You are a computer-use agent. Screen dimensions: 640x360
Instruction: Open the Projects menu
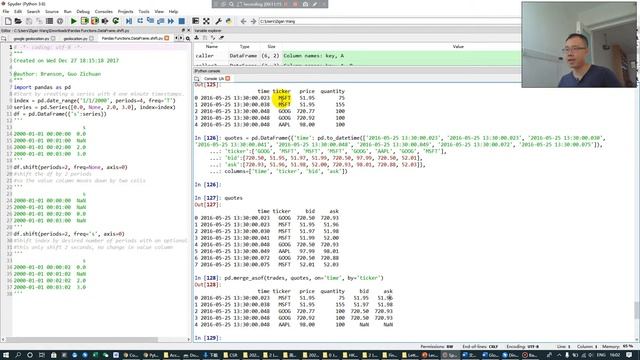click(x=125, y=11)
